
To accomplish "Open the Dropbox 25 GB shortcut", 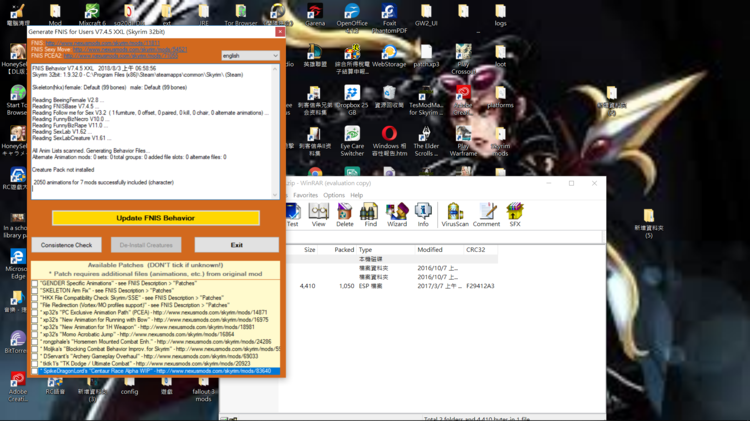I will pos(352,100).
